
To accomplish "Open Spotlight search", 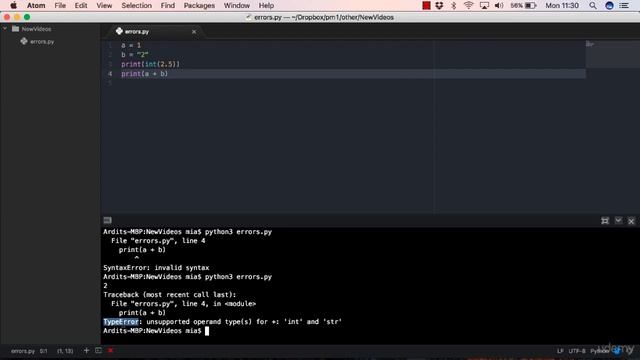I will point(593,5).
